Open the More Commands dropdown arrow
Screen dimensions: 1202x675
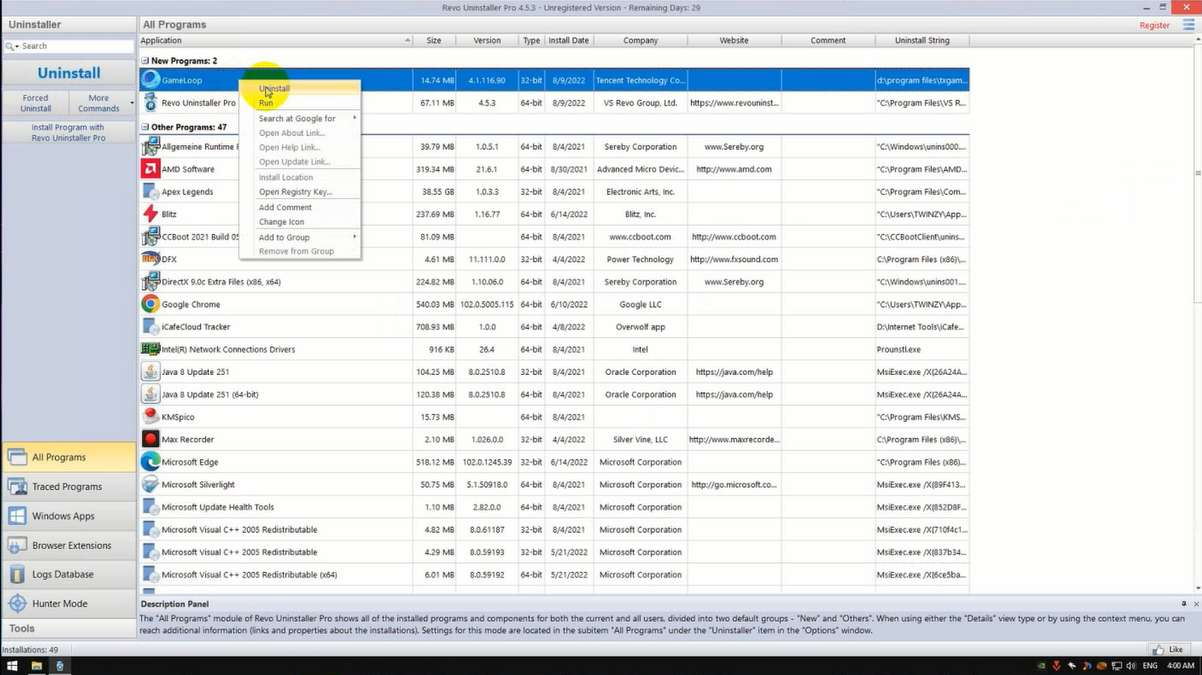131,103
